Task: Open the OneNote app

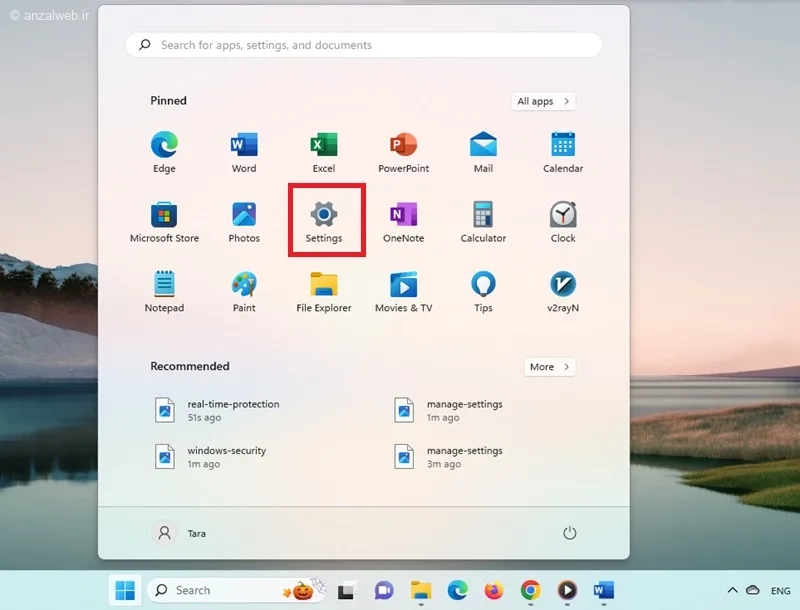Action: click(403, 220)
